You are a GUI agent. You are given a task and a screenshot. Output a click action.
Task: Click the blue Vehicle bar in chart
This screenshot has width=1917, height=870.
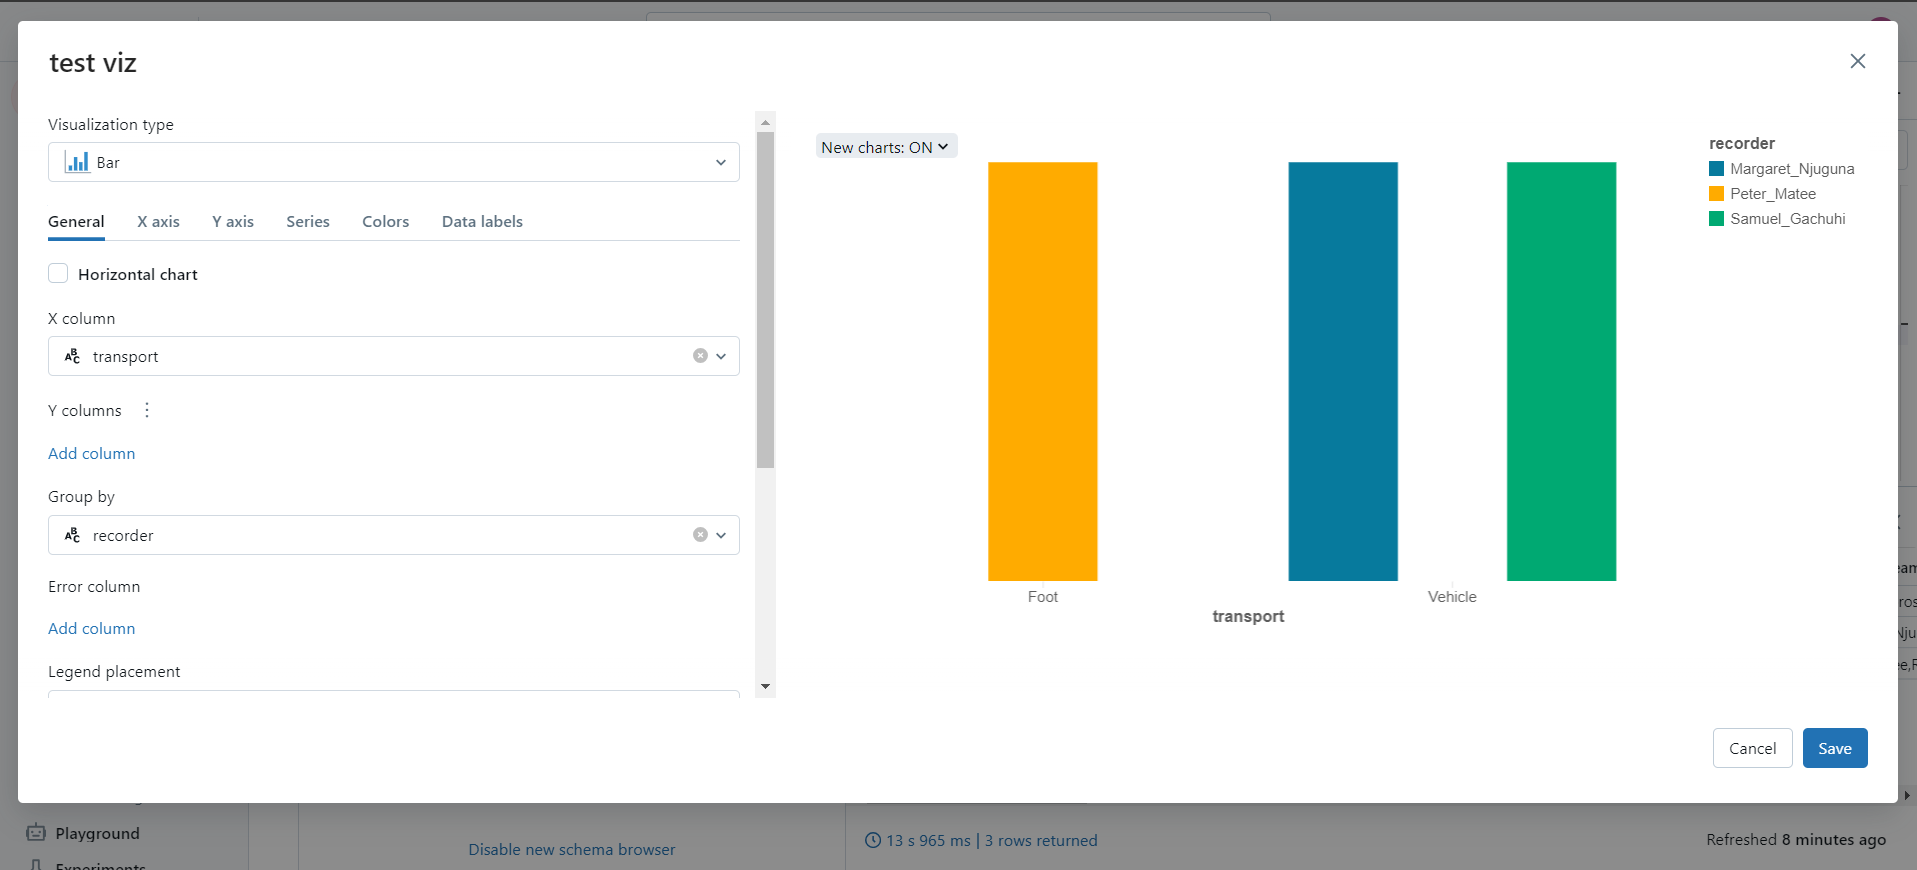point(1343,371)
